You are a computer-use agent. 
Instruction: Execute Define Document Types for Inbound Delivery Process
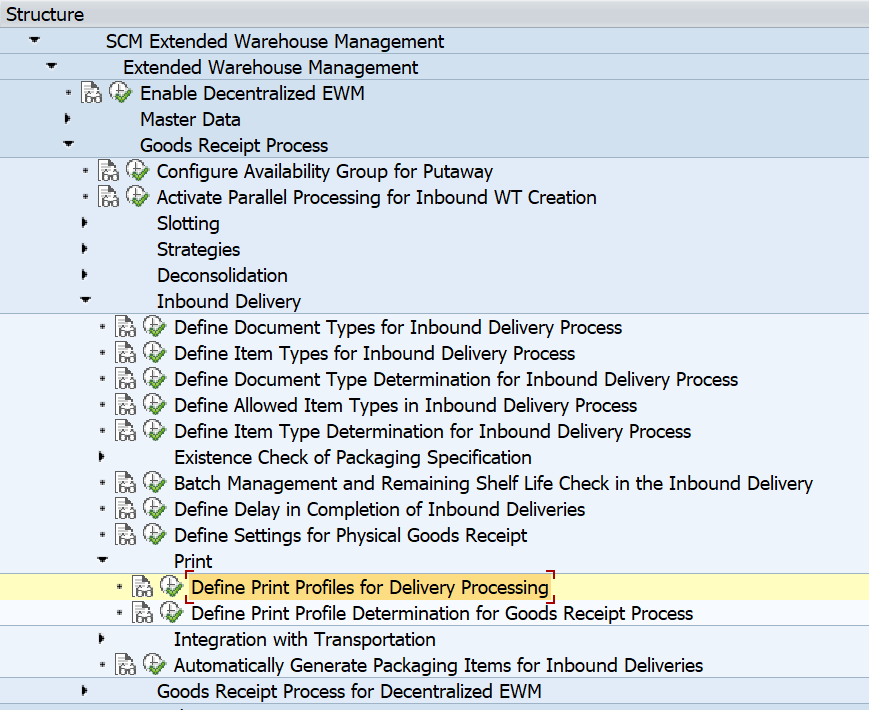155,326
